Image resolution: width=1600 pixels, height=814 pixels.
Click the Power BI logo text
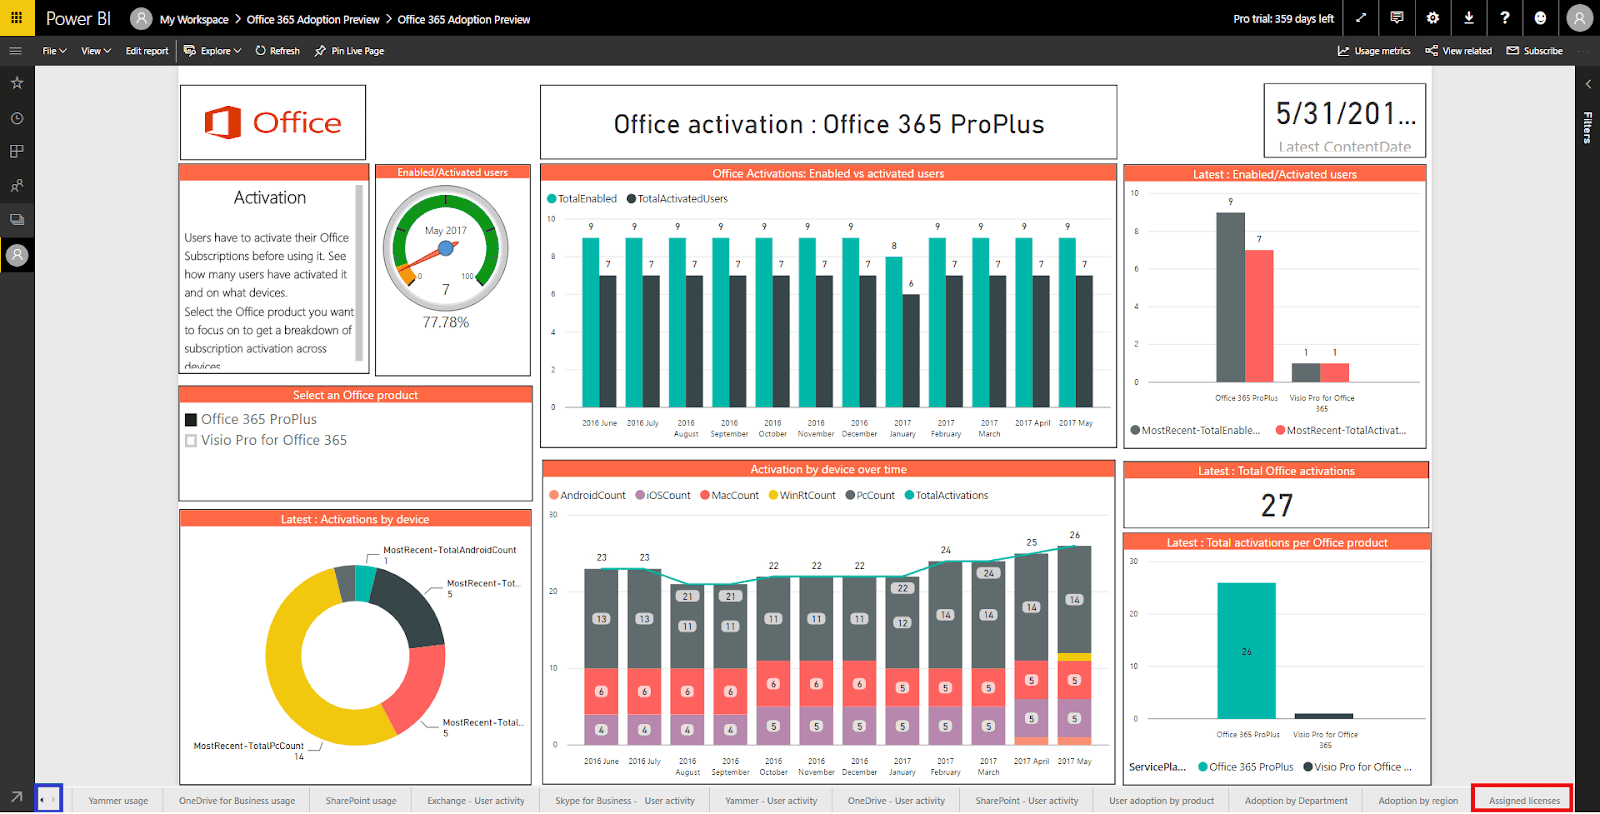click(x=78, y=19)
